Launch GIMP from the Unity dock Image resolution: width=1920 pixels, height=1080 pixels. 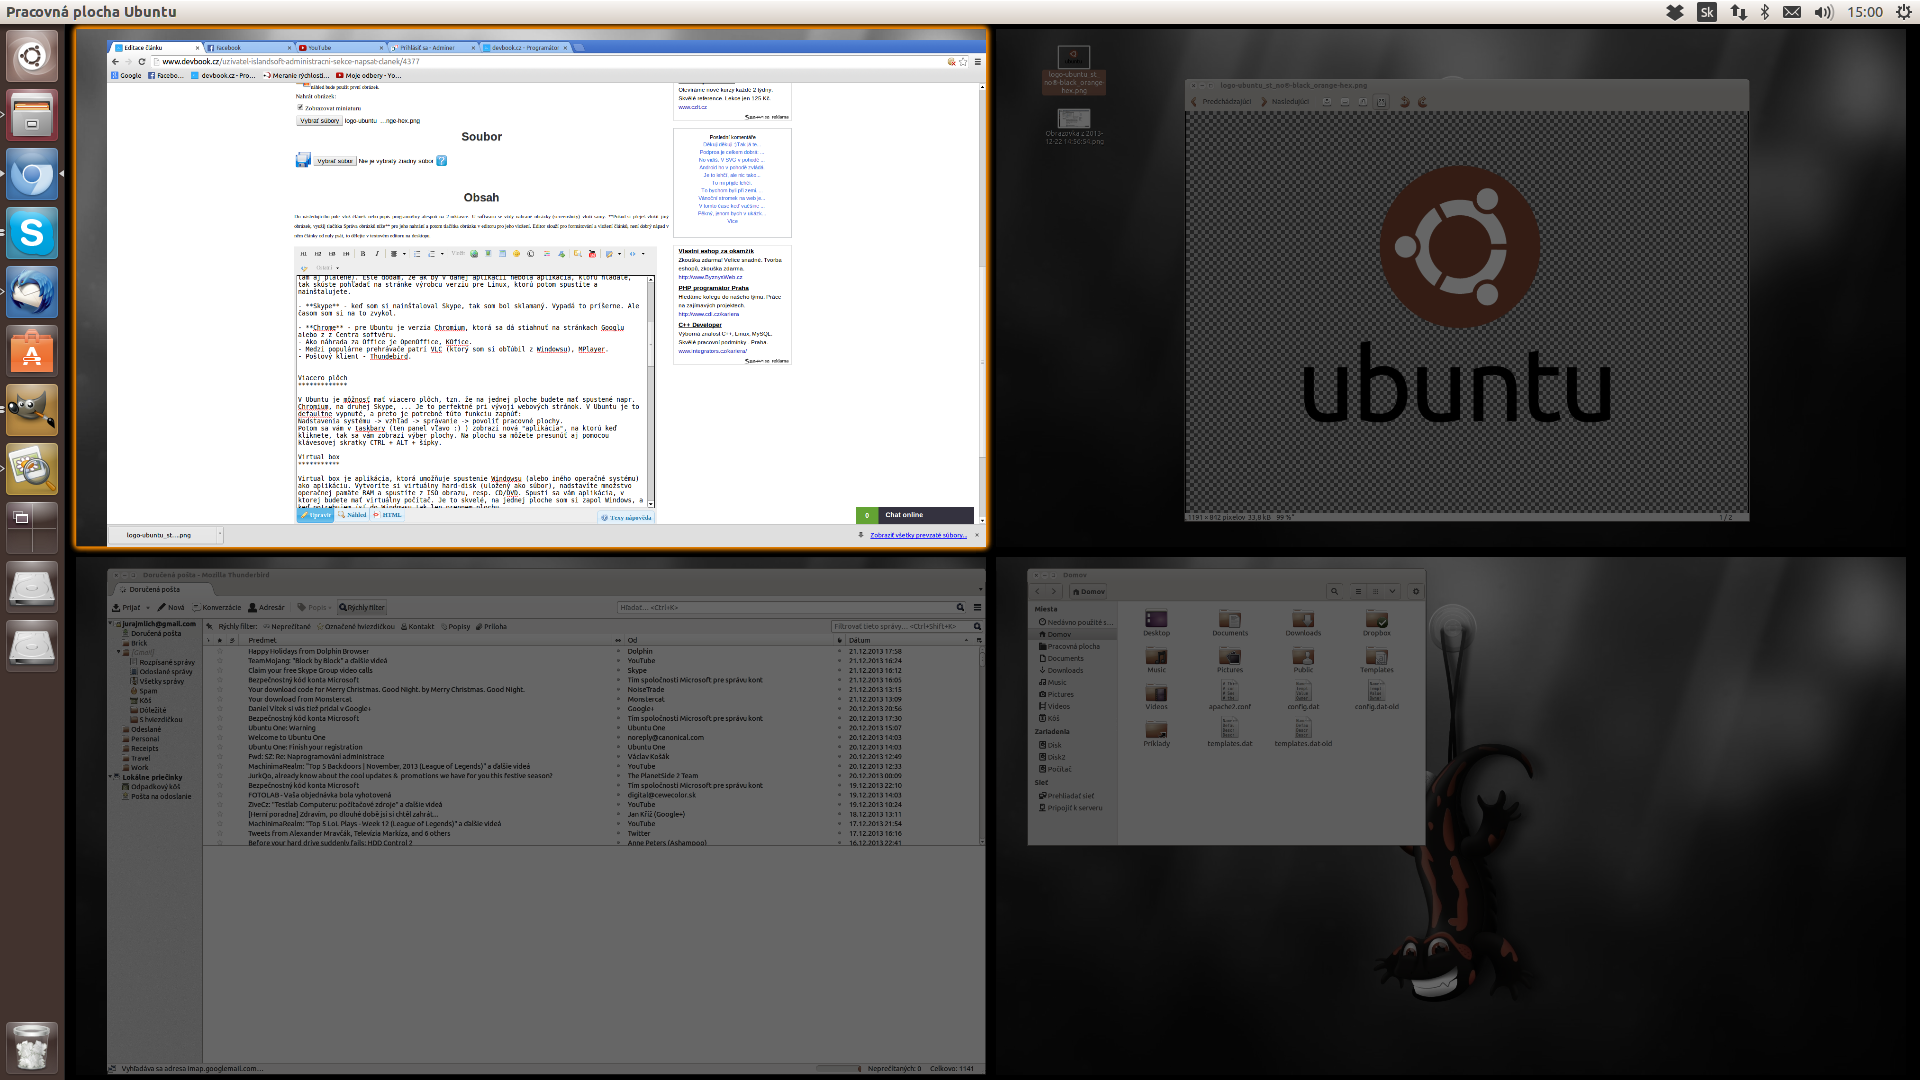click(32, 410)
